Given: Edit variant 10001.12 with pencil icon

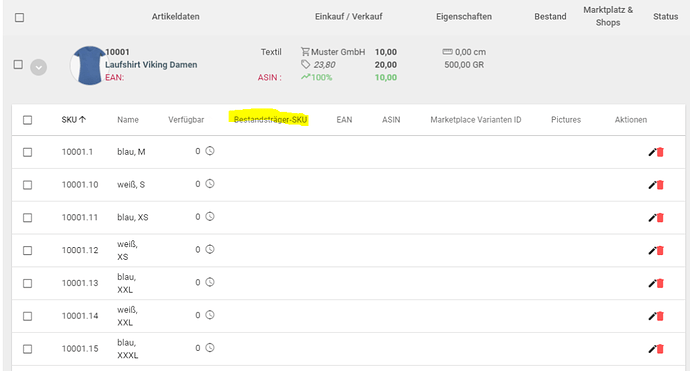Looking at the screenshot, I should click(x=652, y=251).
